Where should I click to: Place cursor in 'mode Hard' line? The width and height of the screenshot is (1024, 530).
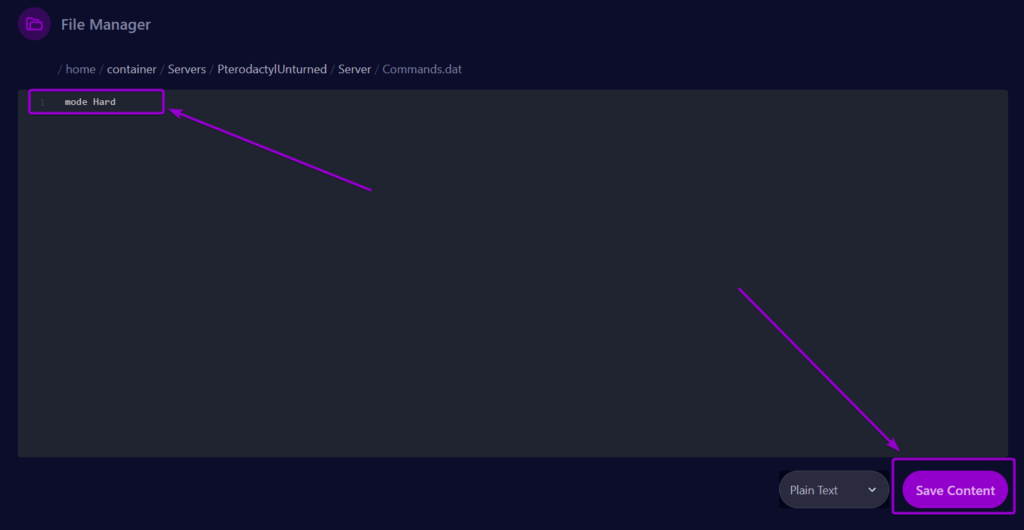[x=90, y=102]
